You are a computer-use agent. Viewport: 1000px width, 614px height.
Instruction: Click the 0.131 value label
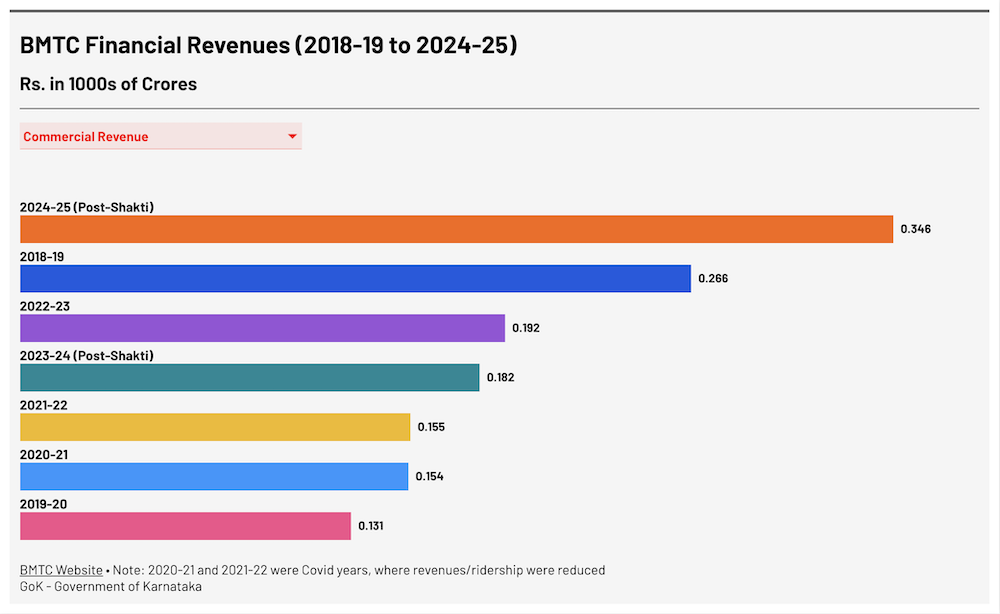click(x=372, y=525)
